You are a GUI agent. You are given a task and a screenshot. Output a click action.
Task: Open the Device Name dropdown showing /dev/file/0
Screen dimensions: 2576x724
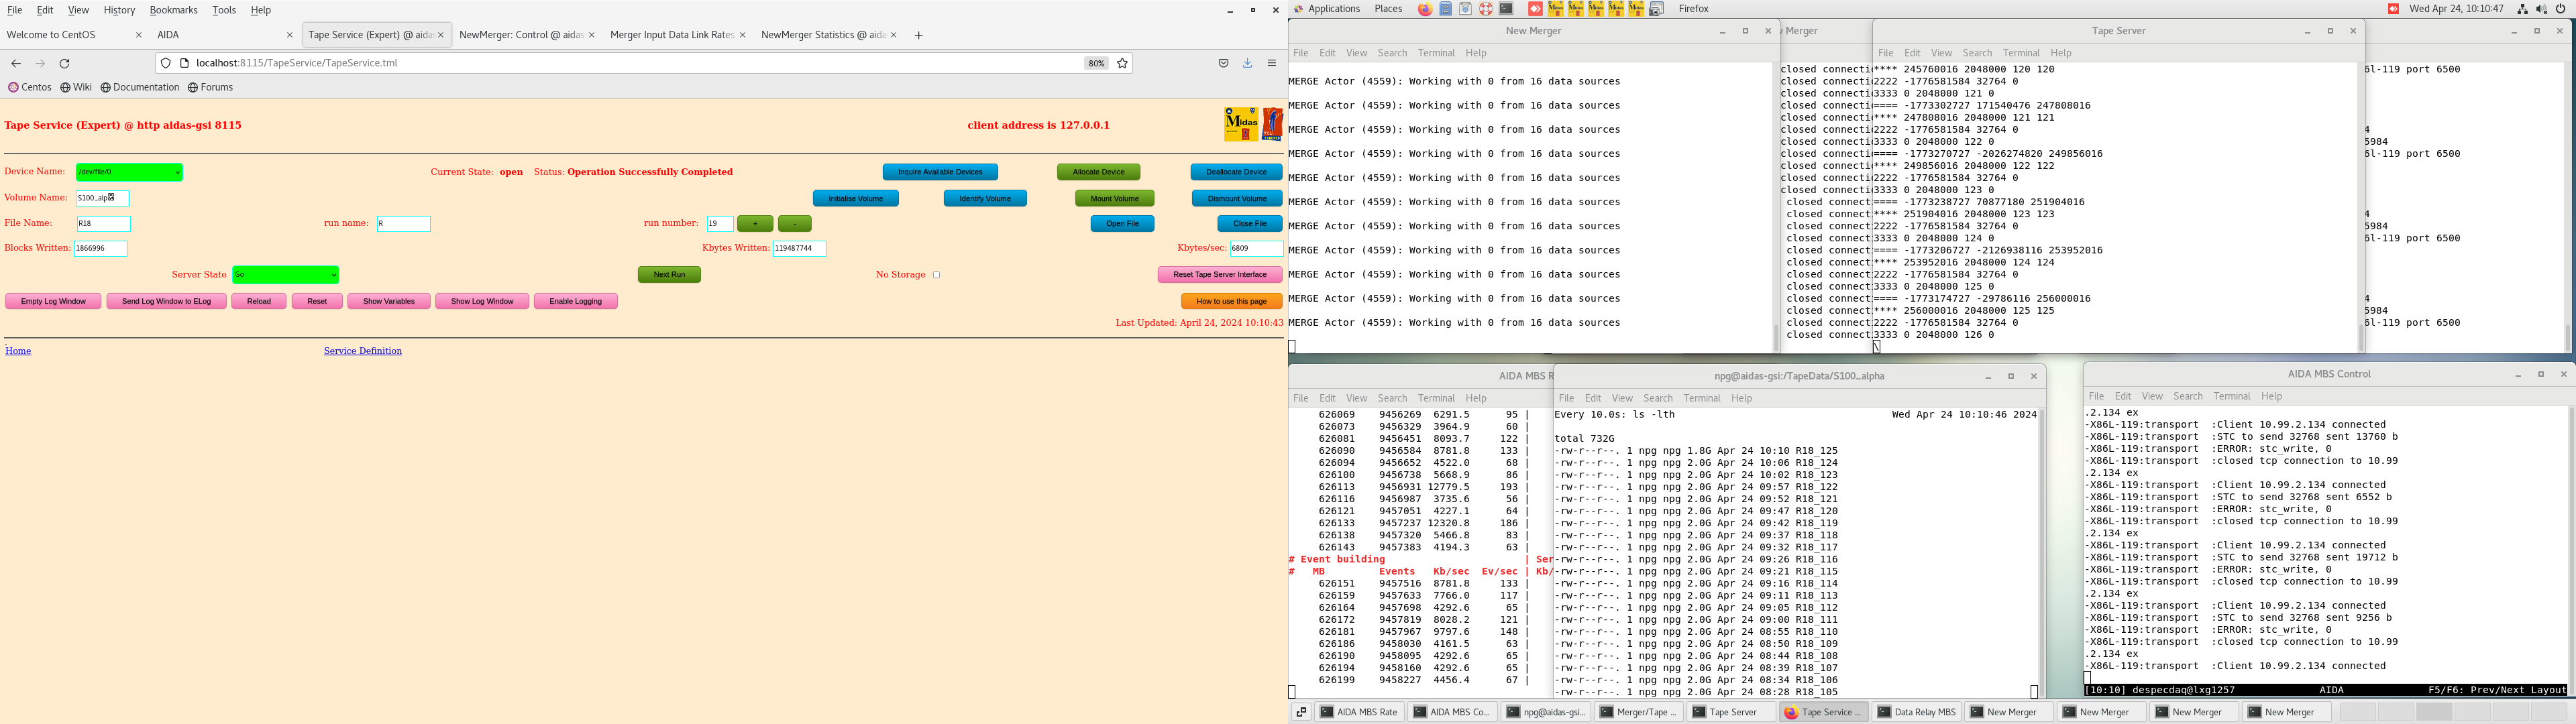(128, 171)
